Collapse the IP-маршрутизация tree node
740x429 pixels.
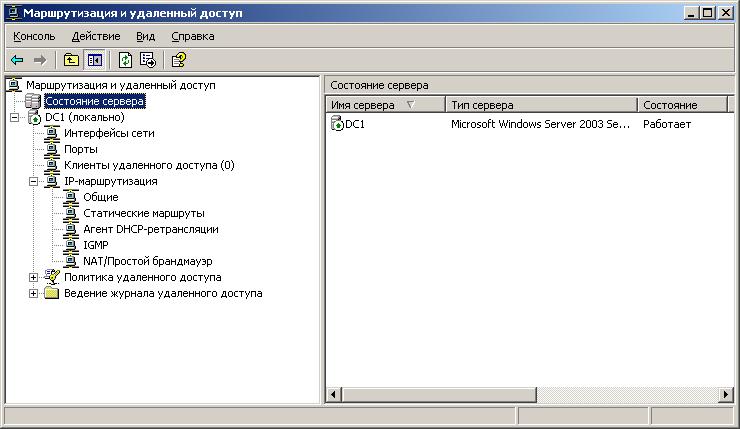click(34, 182)
